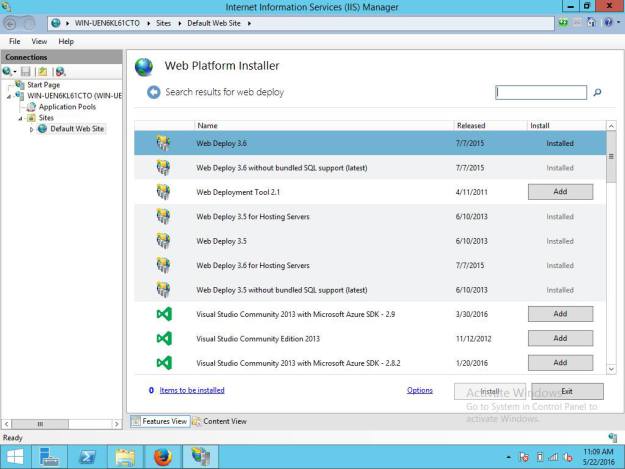Click Visual Studio Community Edition 2013 icon
Viewport: 625px width, 469px height.
(x=164, y=339)
